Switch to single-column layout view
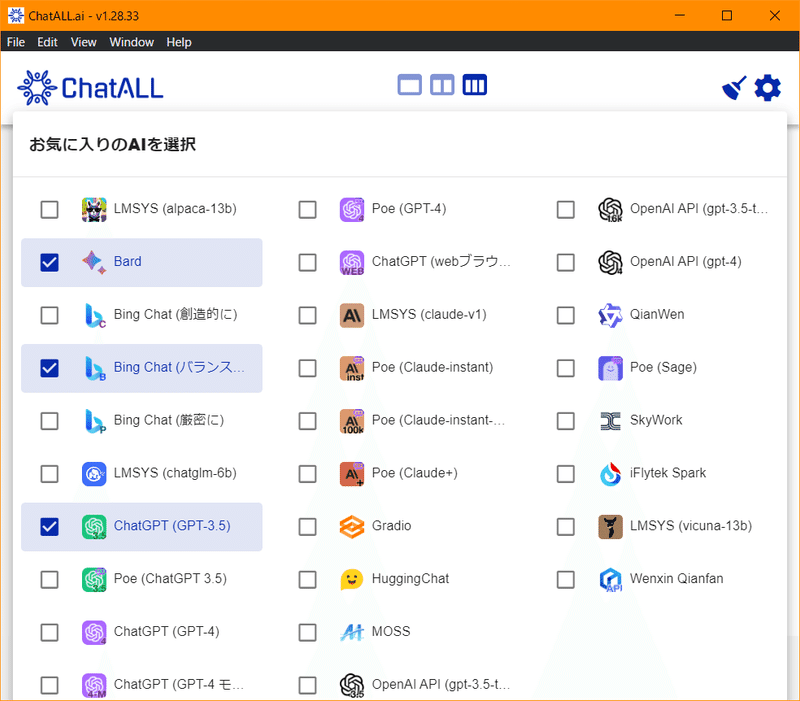The width and height of the screenshot is (800, 701). (409, 86)
